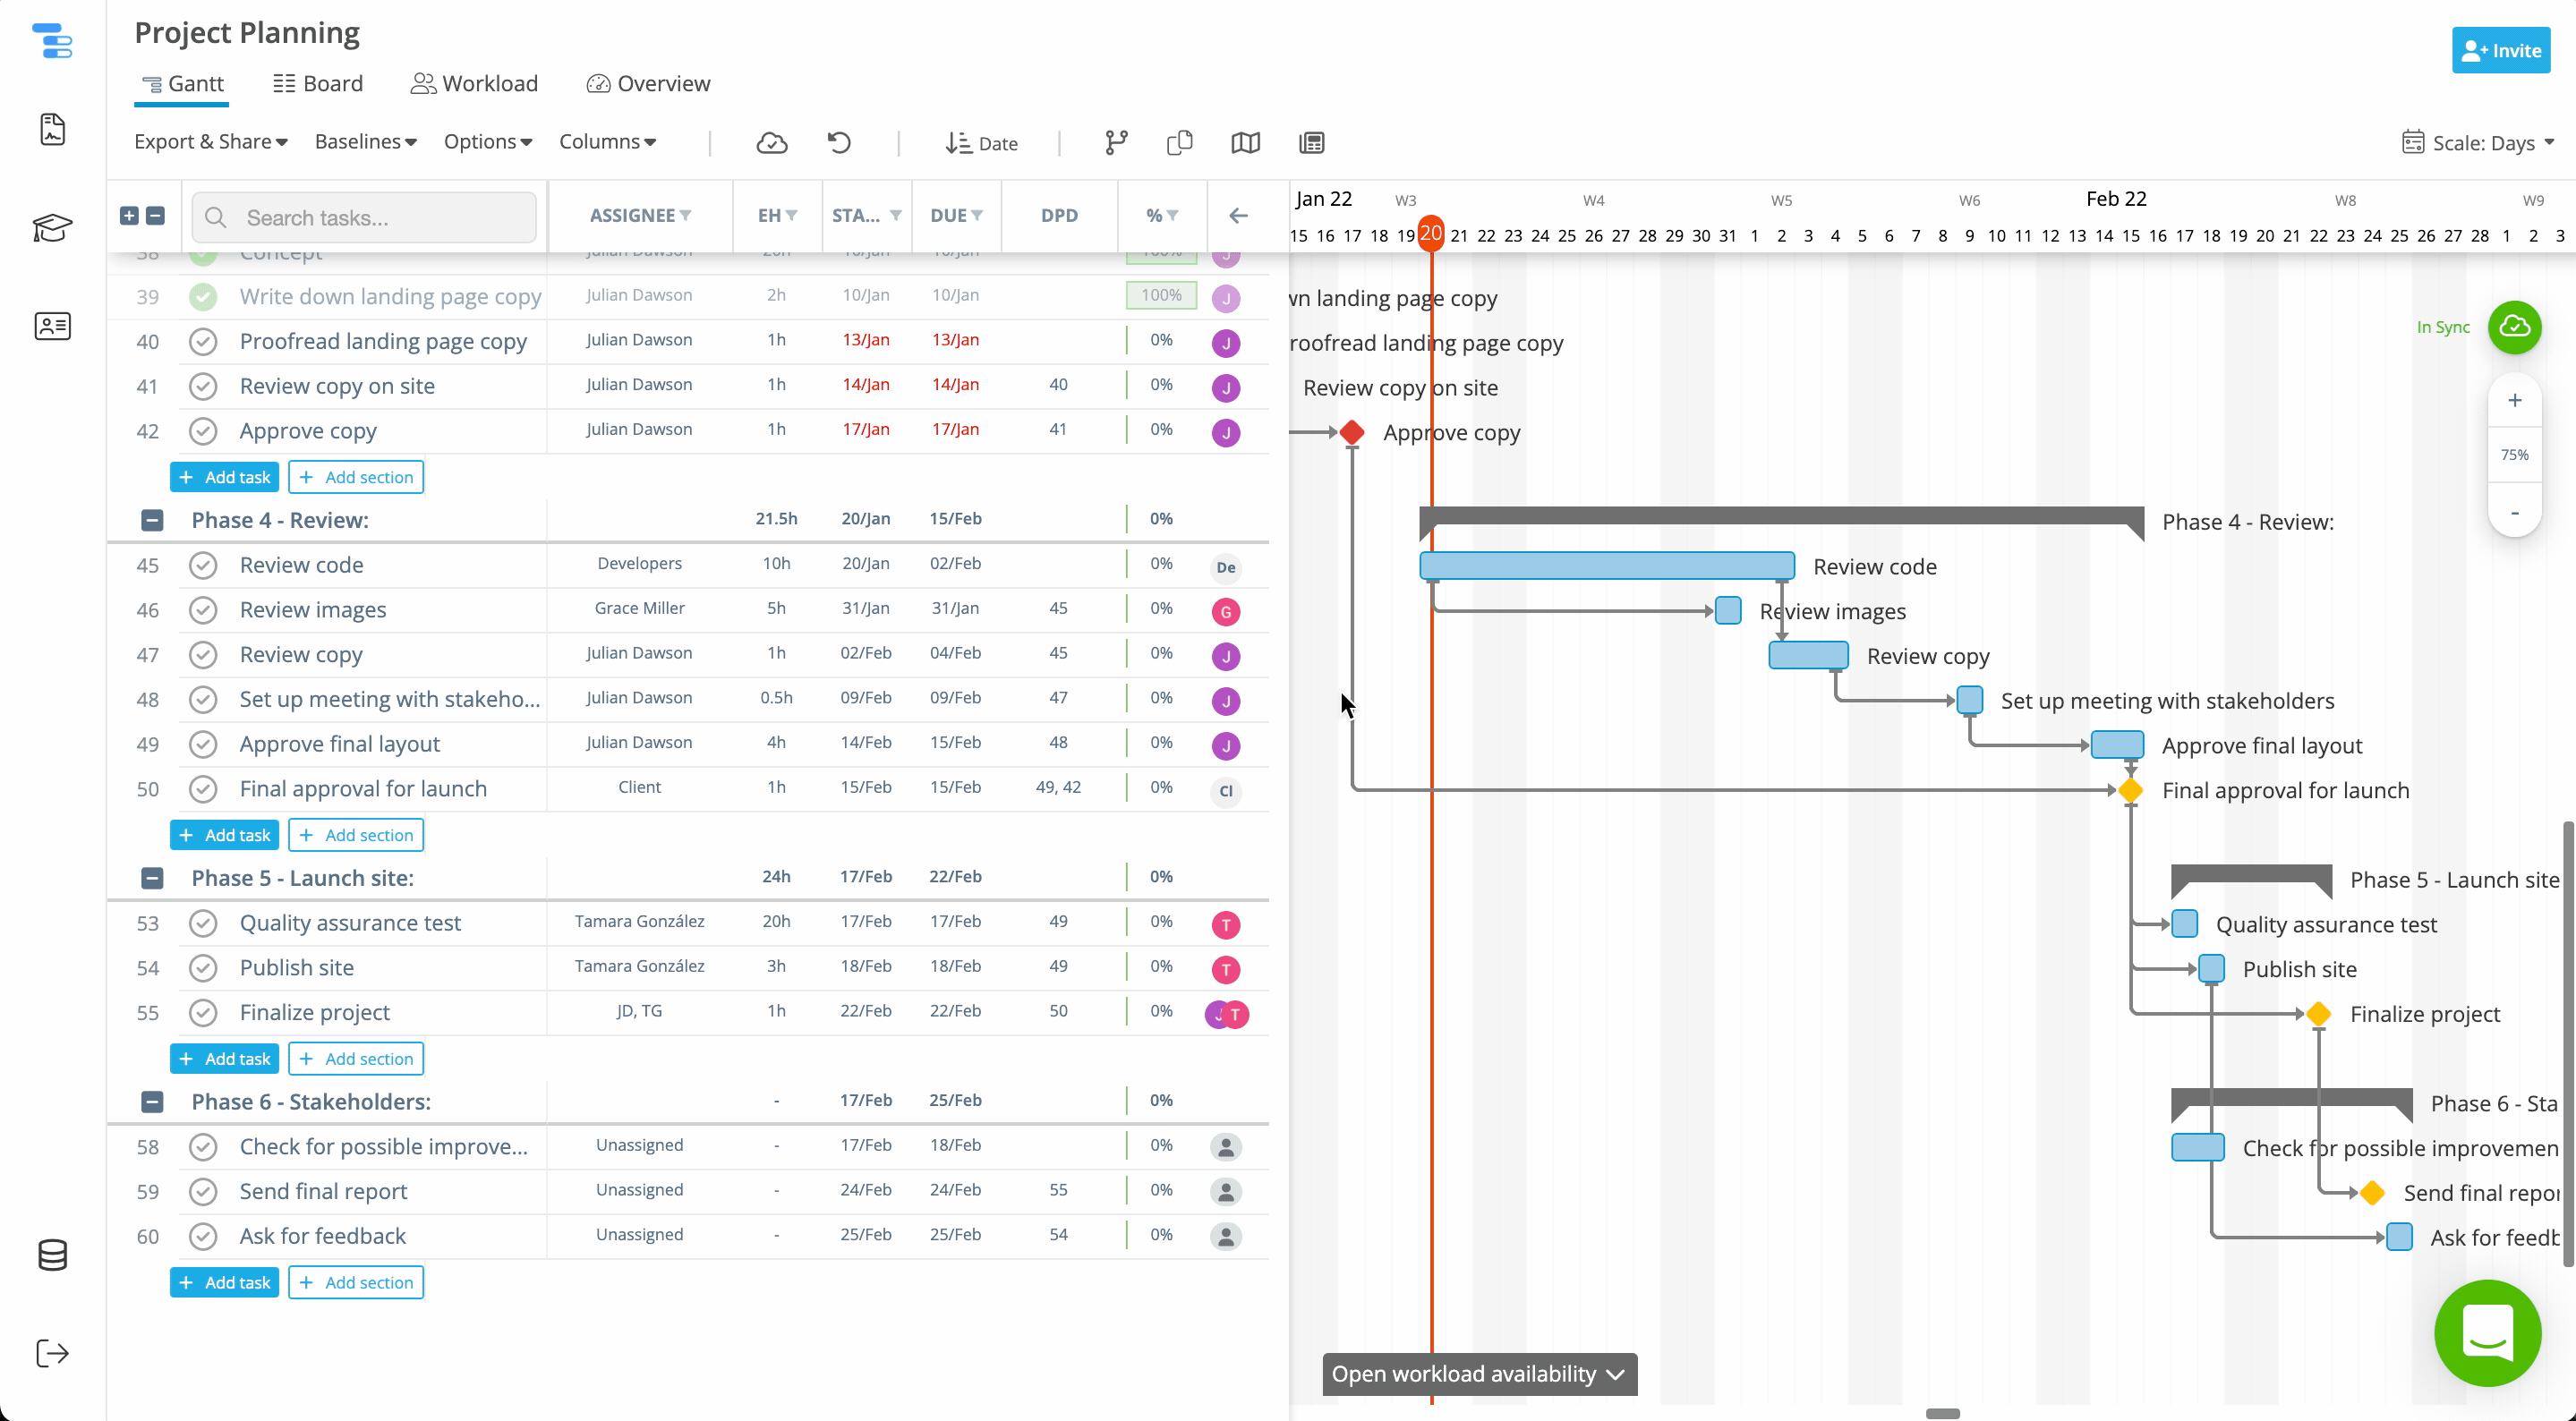
Task: Click Add task under Phase 5
Action: click(x=225, y=1058)
